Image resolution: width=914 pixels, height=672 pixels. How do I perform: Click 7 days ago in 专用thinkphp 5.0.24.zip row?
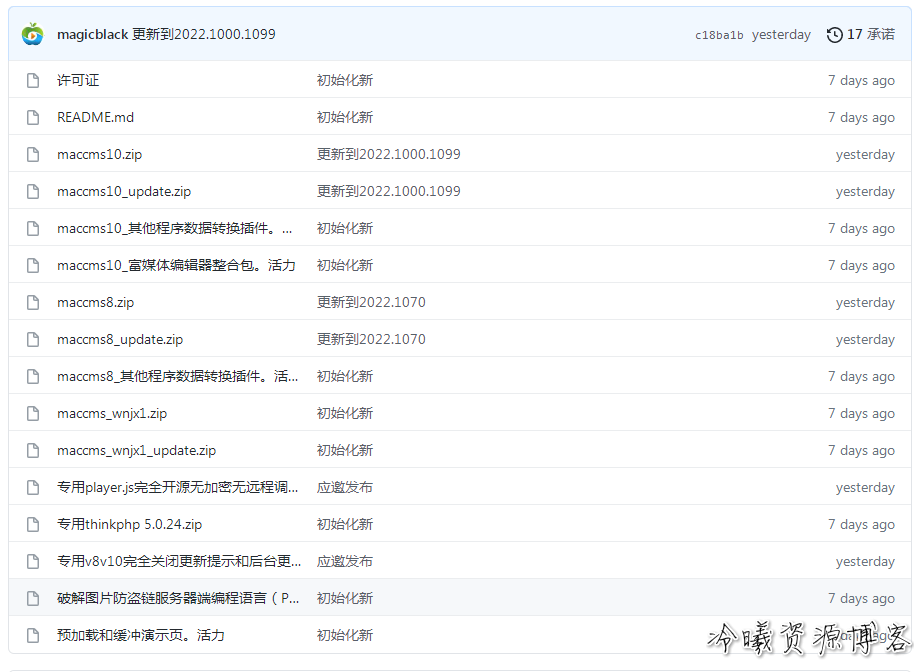point(862,525)
